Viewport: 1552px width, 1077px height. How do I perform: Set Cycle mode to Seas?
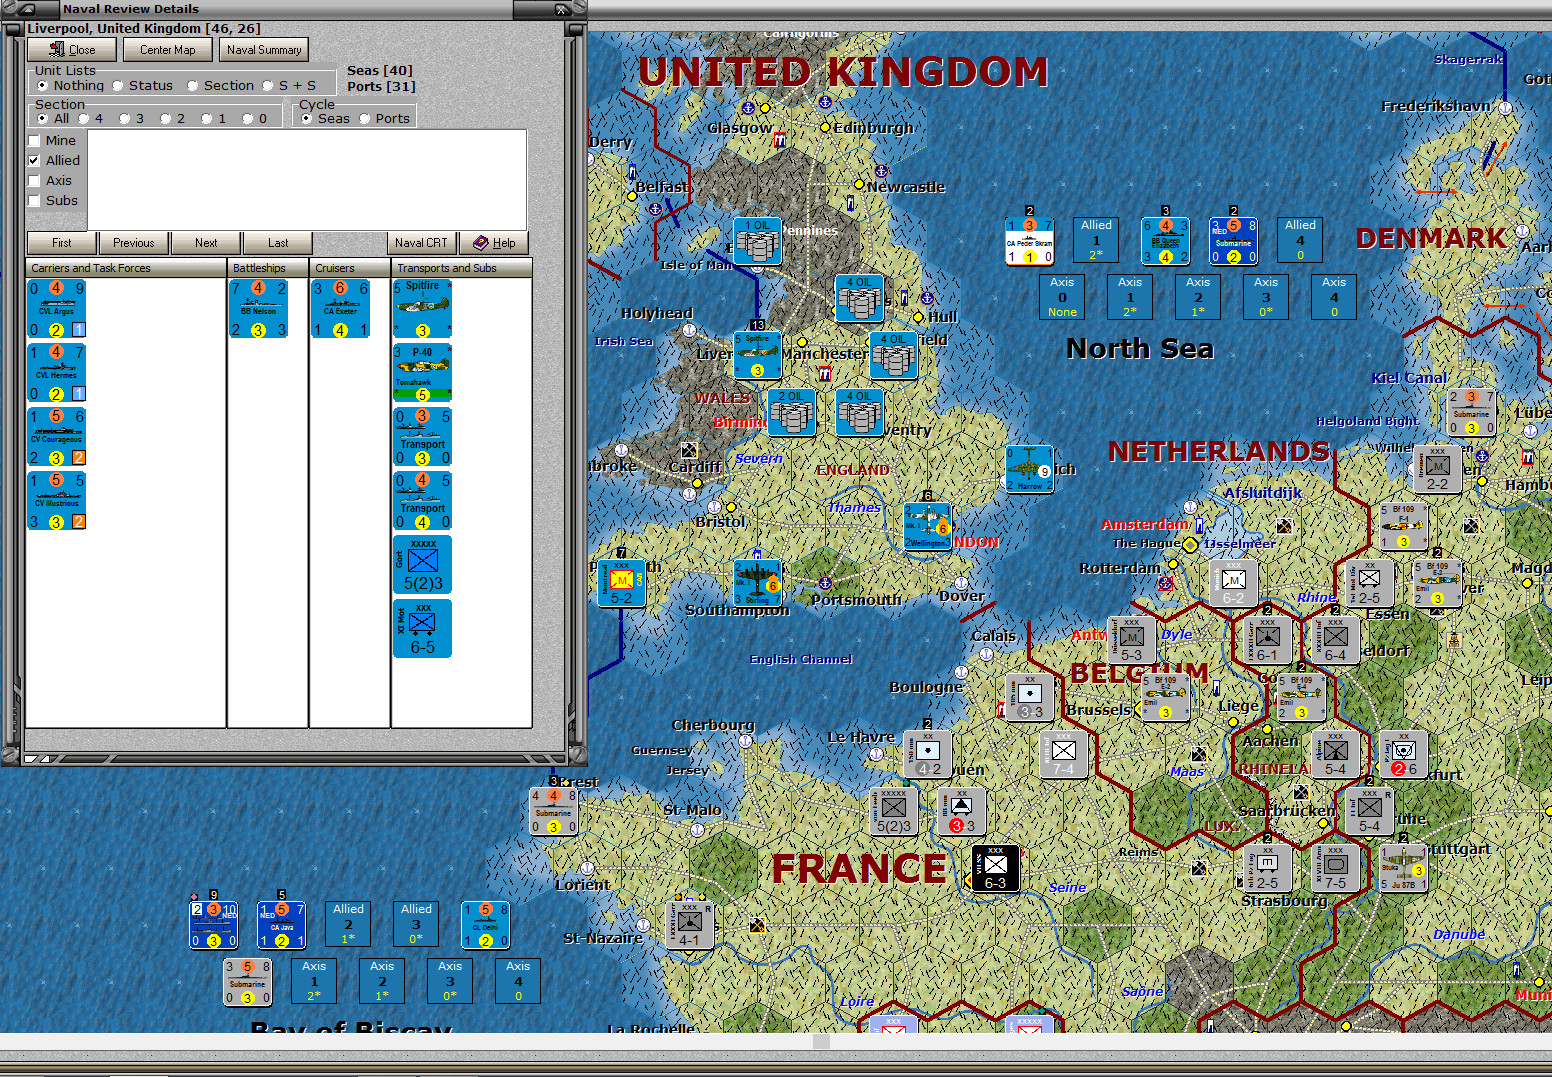325,118
